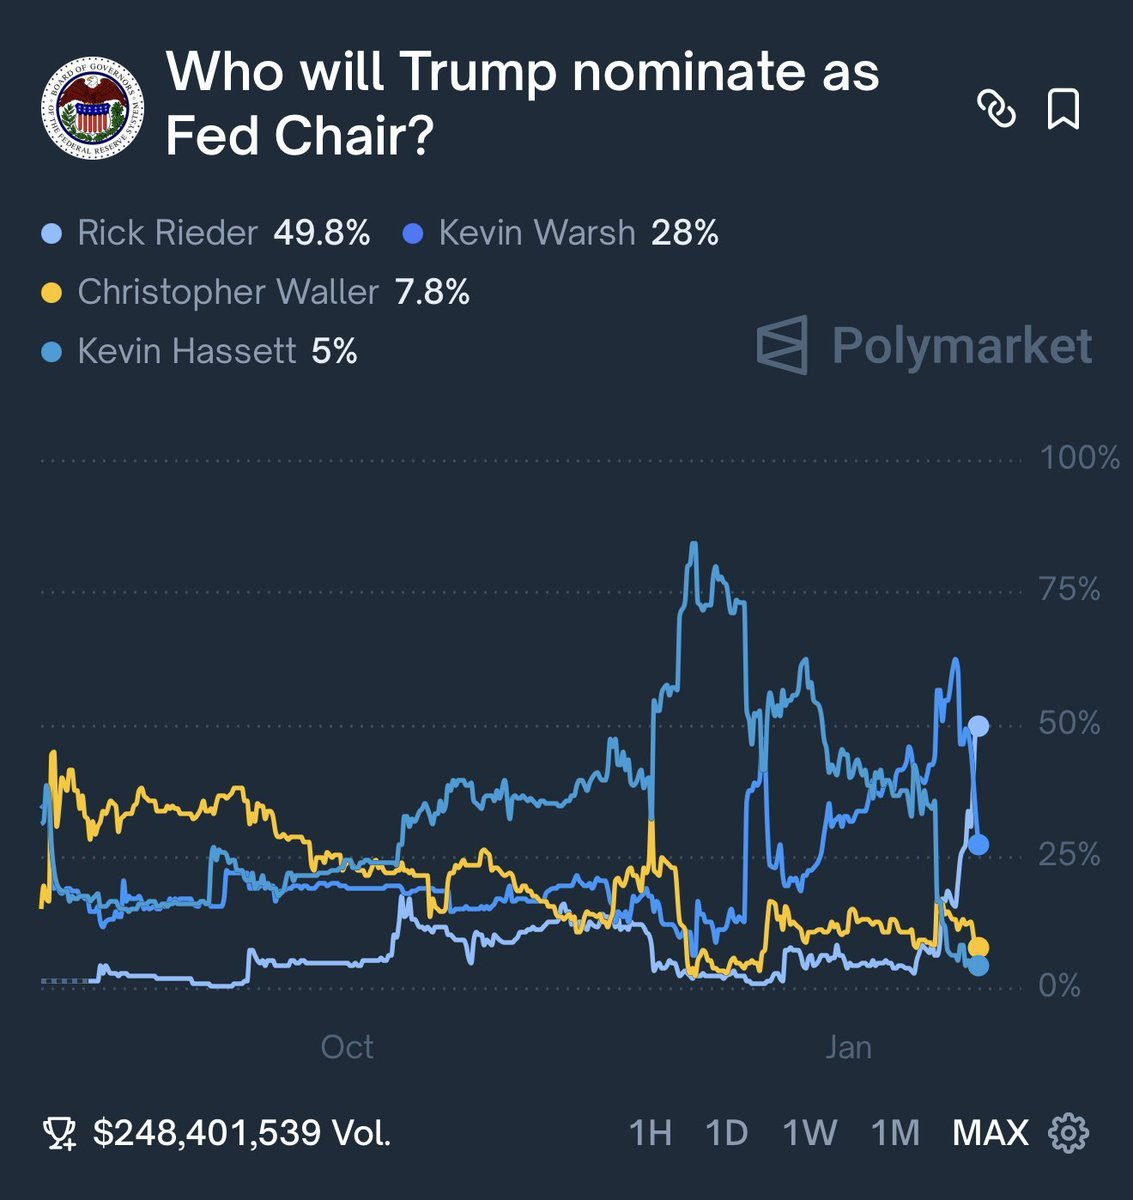Click Christopher Waller yellow legend dot
The width and height of the screenshot is (1133, 1200).
tap(52, 293)
